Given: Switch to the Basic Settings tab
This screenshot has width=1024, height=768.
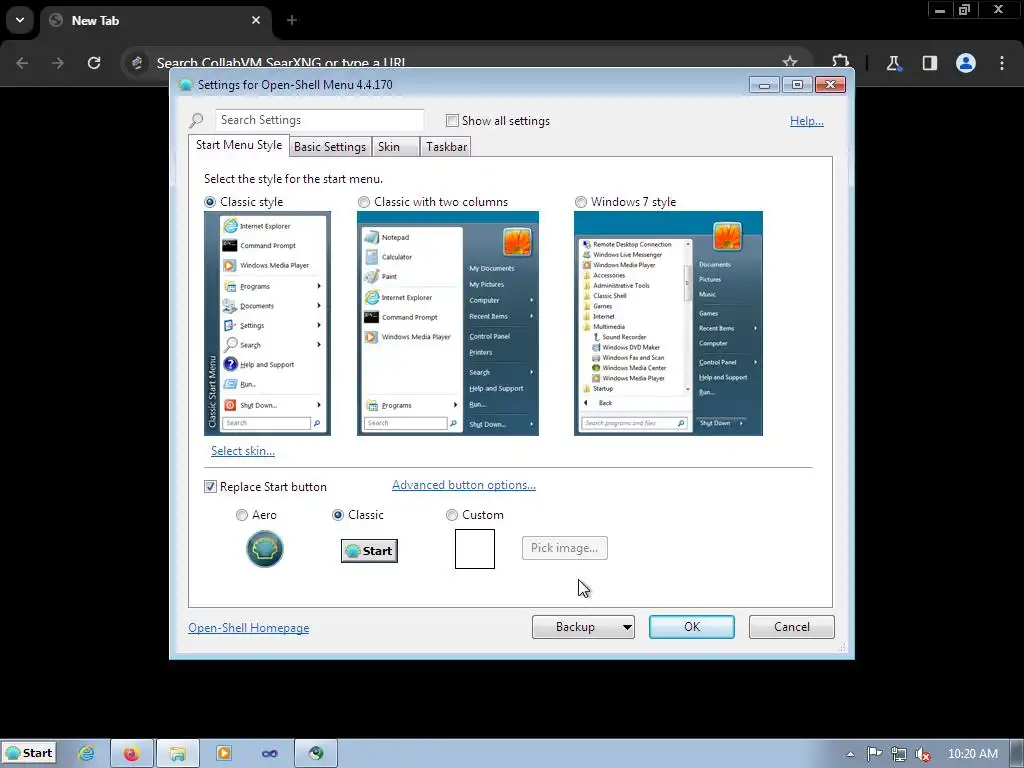Looking at the screenshot, I should pyautogui.click(x=330, y=147).
